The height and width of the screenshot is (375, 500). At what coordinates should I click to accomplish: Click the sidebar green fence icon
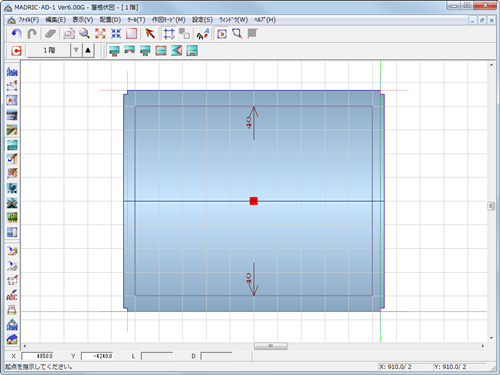12,218
